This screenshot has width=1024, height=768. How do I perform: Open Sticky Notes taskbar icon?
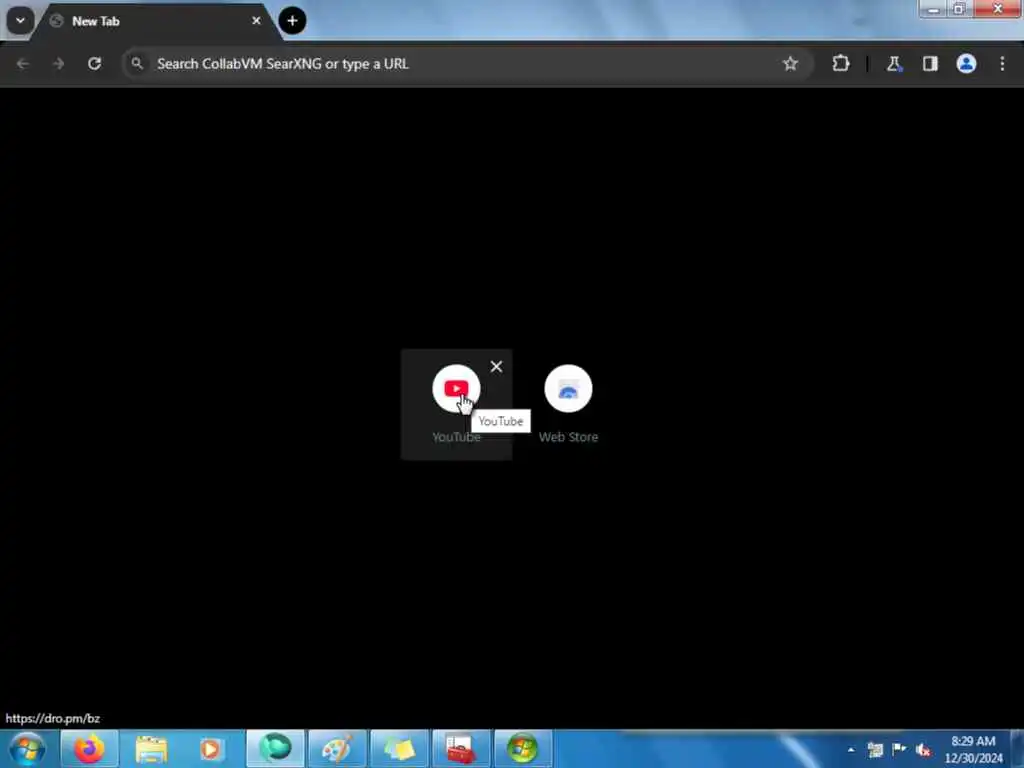[399, 748]
